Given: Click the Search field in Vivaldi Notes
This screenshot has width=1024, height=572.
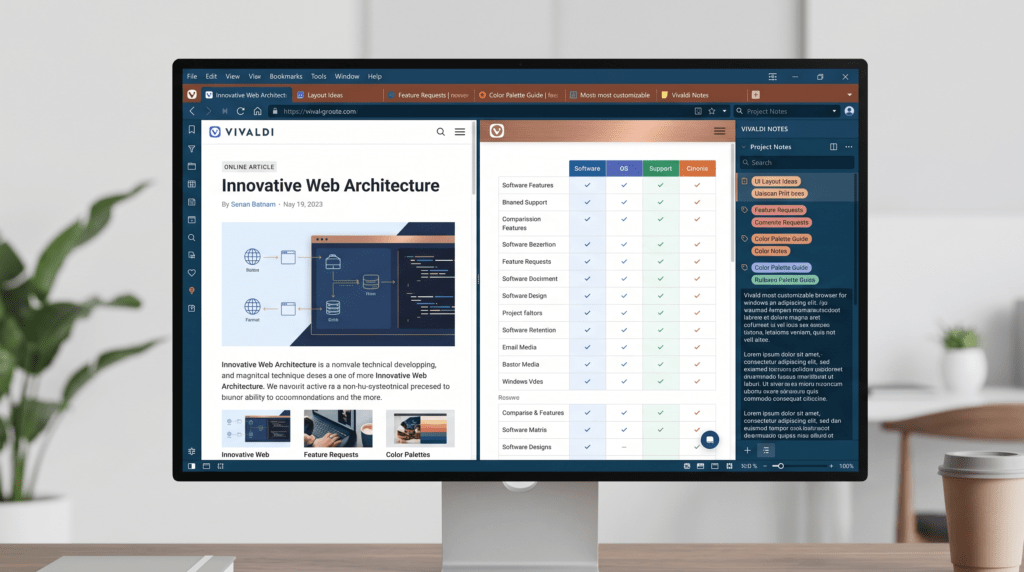Looking at the screenshot, I should tap(797, 163).
